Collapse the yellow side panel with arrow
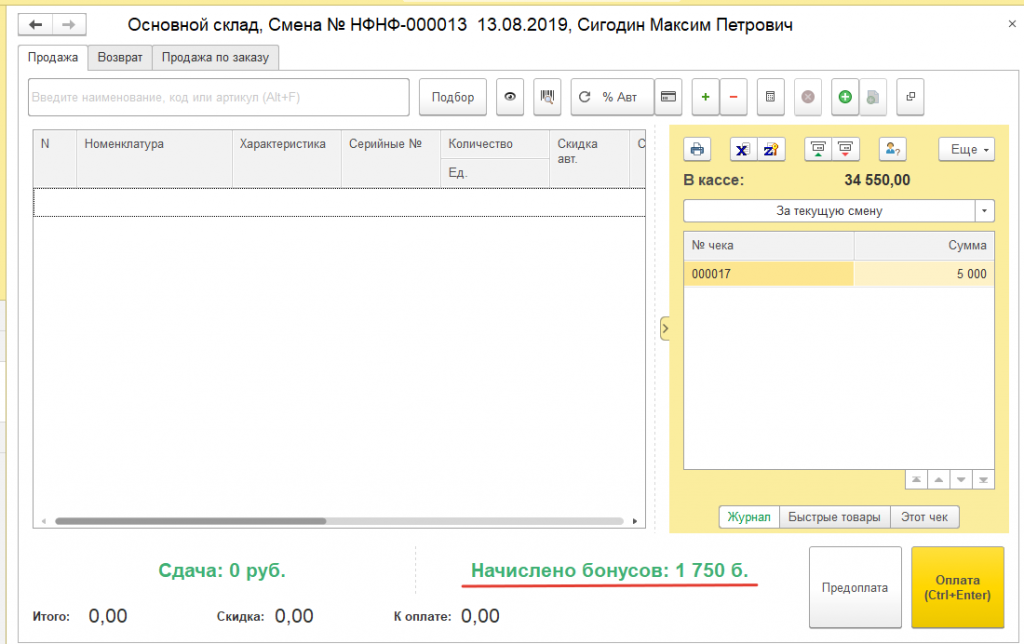Image resolution: width=1024 pixels, height=644 pixels. click(x=662, y=328)
